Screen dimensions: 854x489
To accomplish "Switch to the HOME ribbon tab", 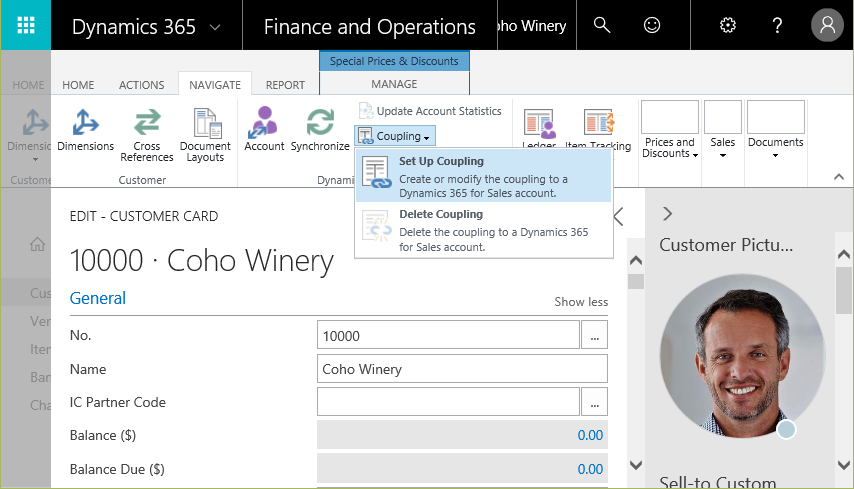I will (78, 85).
